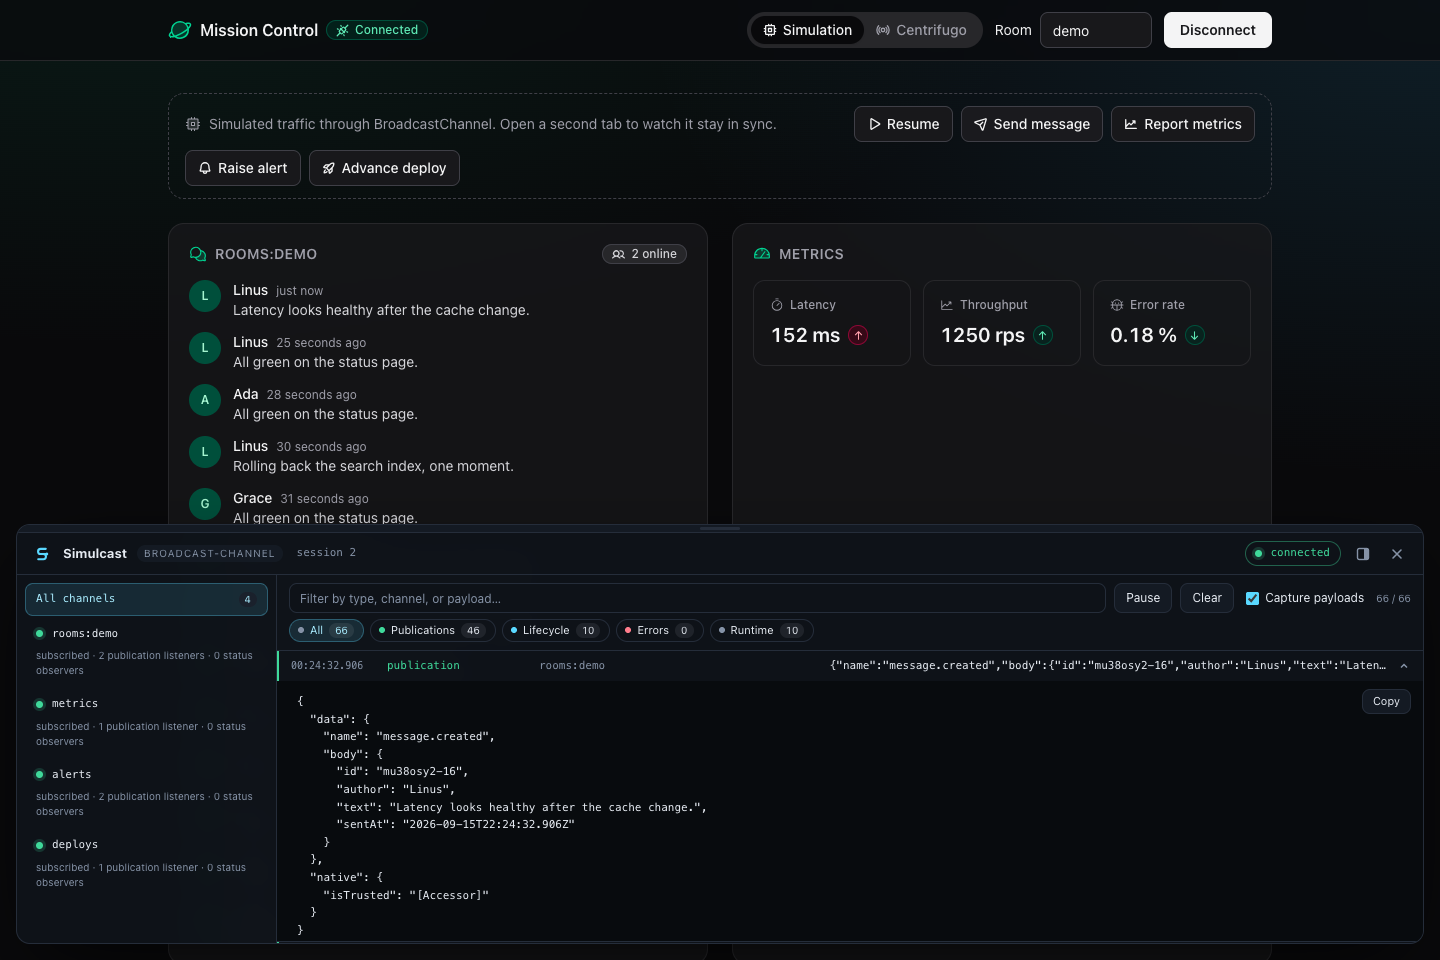Click the Mission Control planet logo
This screenshot has height=960, width=1440.
pyautogui.click(x=180, y=30)
